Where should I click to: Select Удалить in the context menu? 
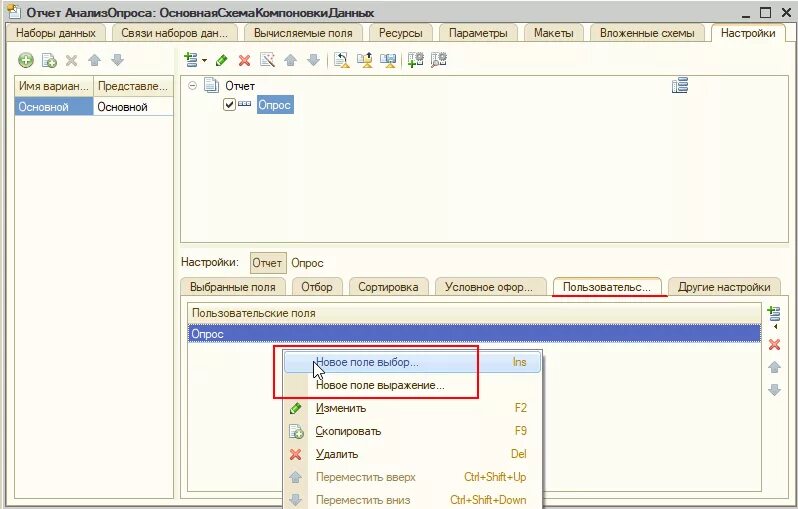pos(412,454)
